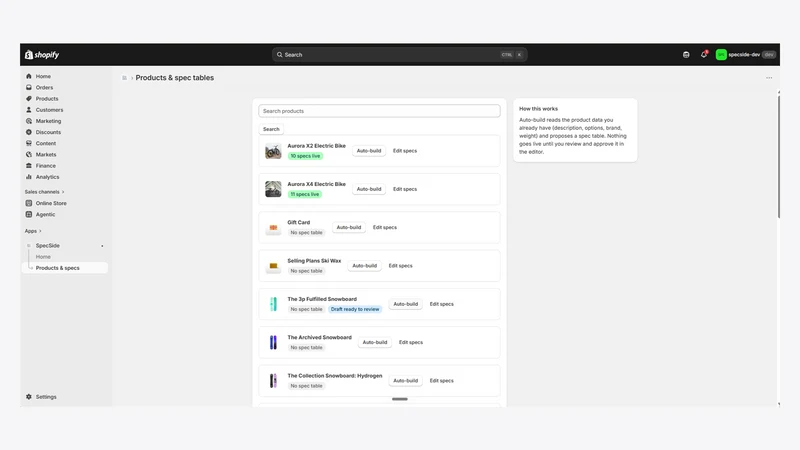Open the Customers section

point(49,110)
